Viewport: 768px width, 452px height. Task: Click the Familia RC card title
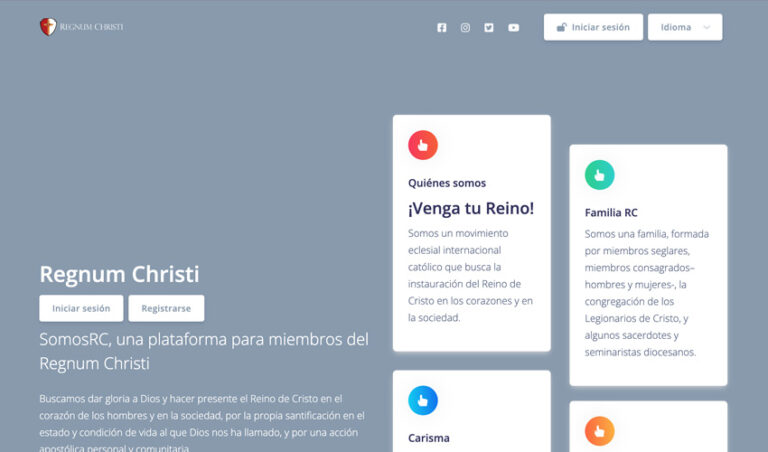point(611,213)
